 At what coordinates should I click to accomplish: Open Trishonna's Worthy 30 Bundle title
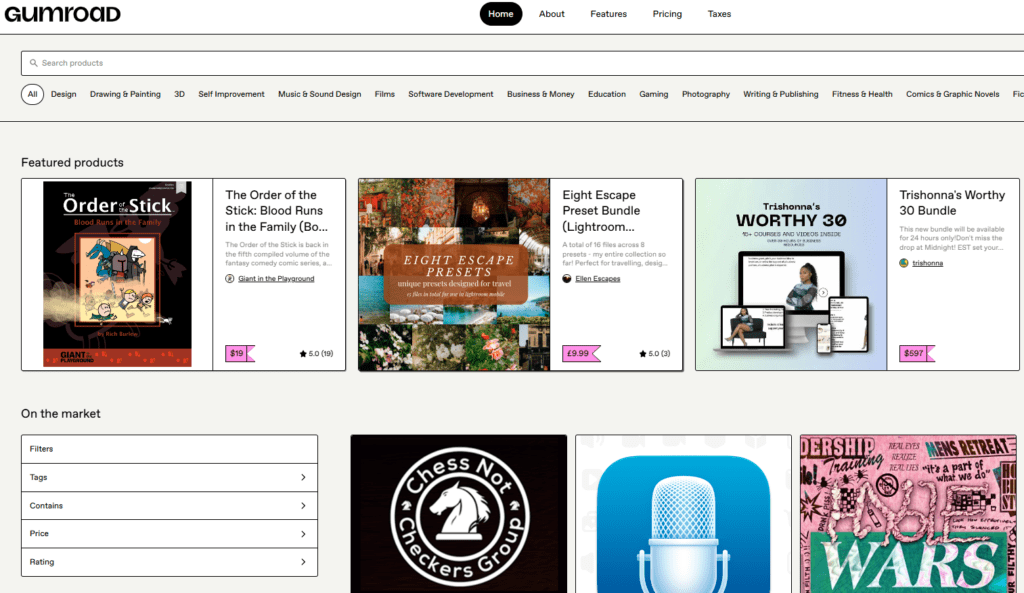[x=952, y=202]
